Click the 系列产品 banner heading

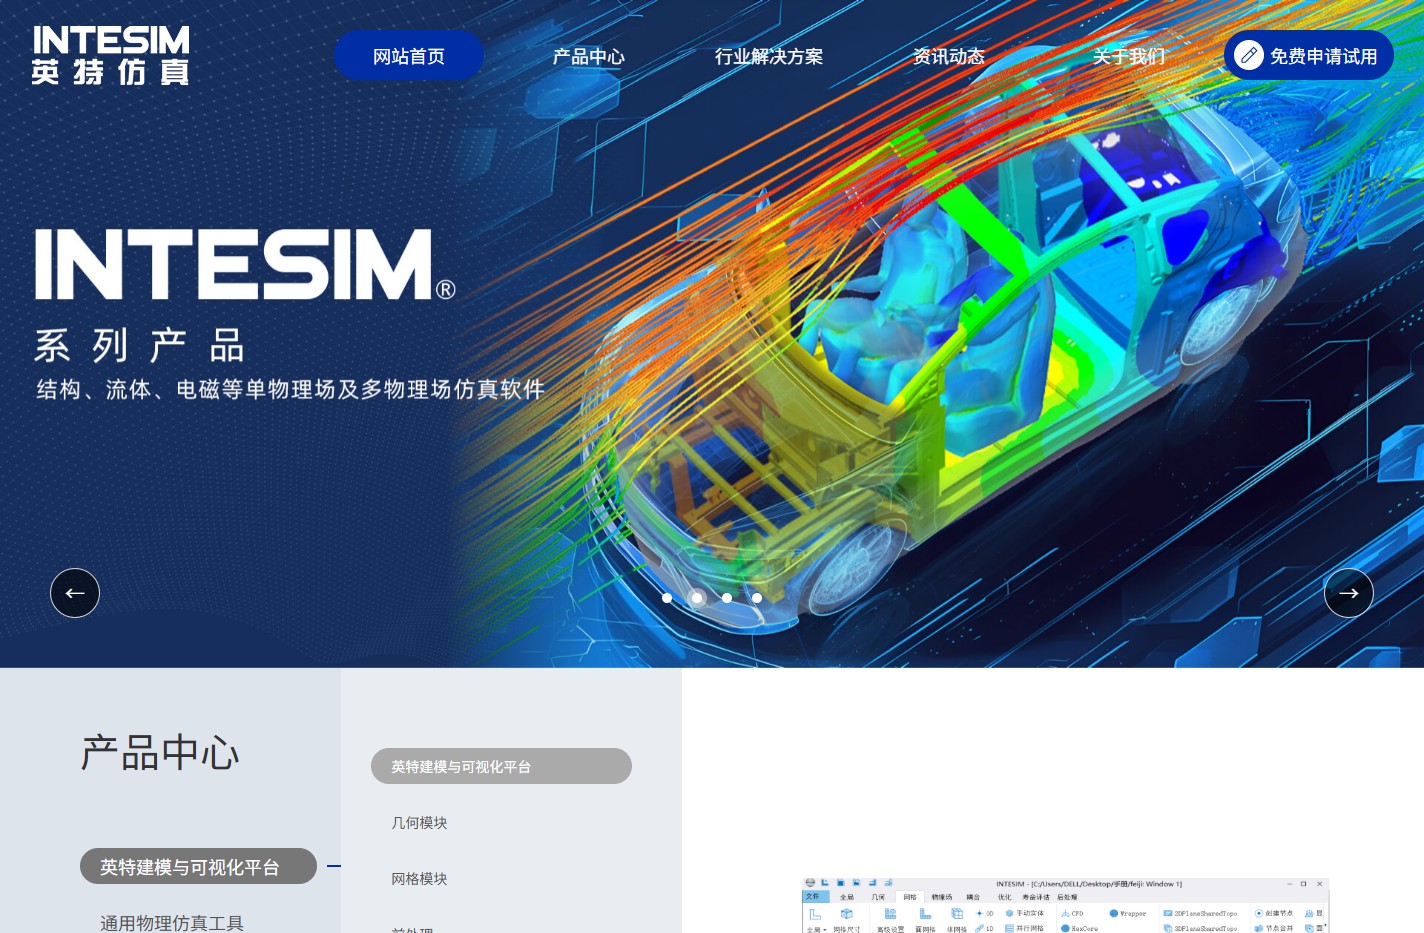click(x=139, y=346)
